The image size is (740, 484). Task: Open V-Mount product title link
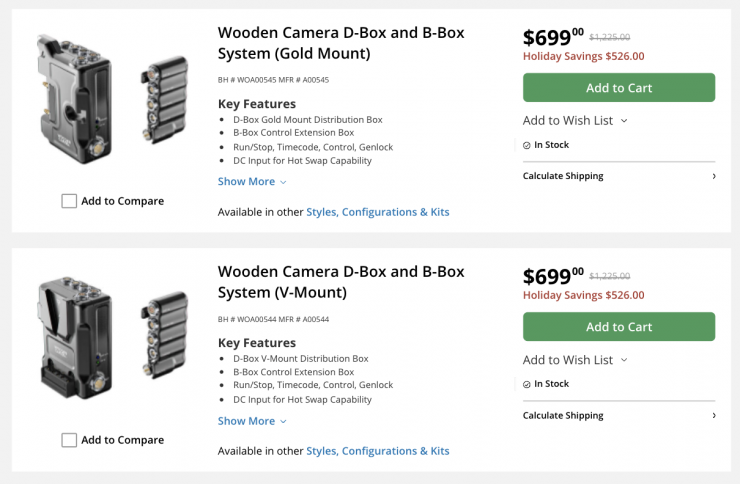341,282
